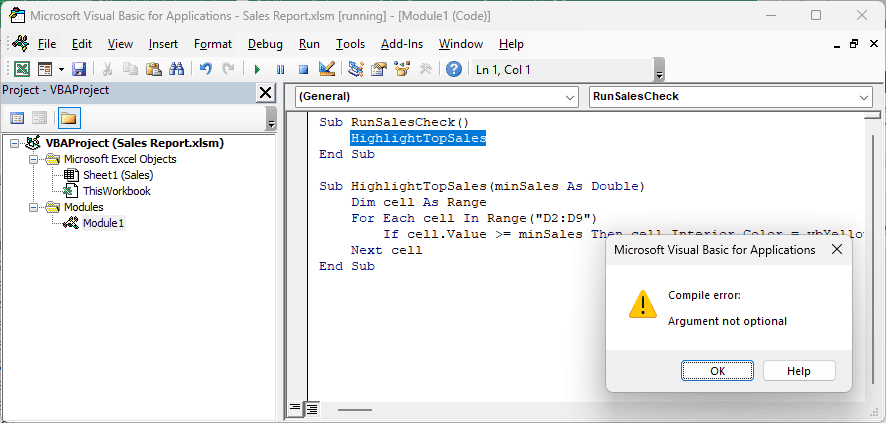Click the View Microsoft Excel toolbar icon
886x423 pixels.
[x=21, y=69]
